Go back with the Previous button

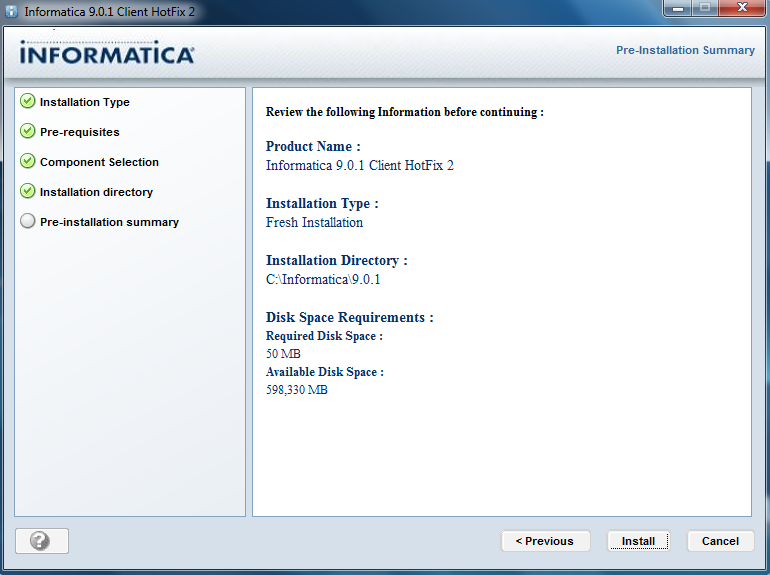(x=545, y=541)
